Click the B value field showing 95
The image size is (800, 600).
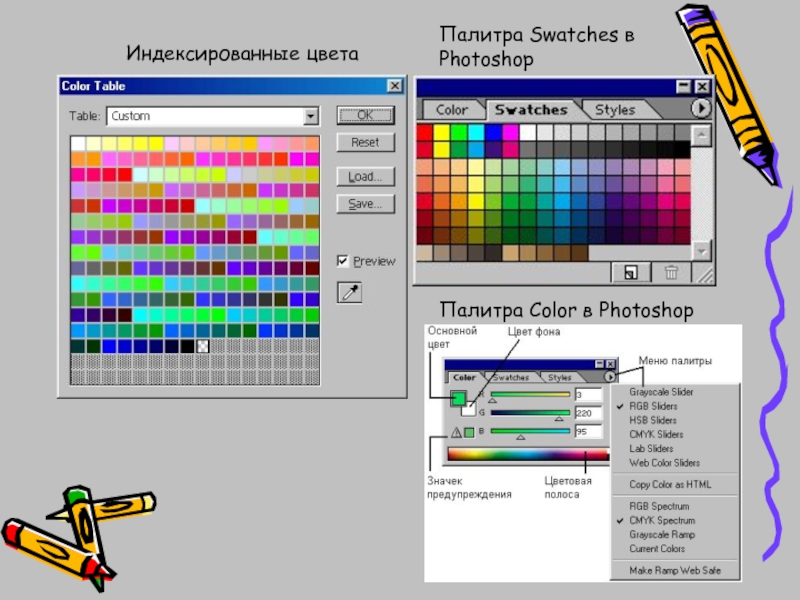pyautogui.click(x=588, y=432)
